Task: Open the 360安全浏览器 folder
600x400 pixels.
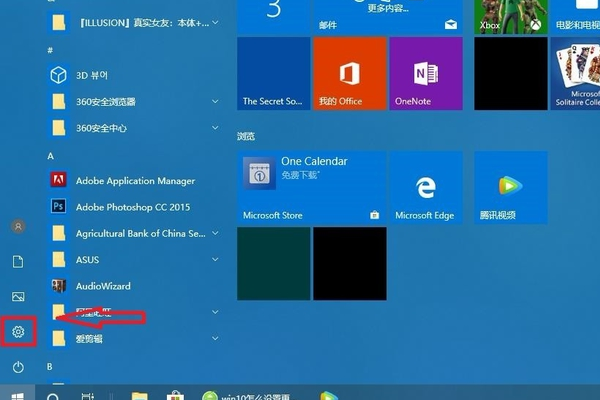Action: coord(134,101)
